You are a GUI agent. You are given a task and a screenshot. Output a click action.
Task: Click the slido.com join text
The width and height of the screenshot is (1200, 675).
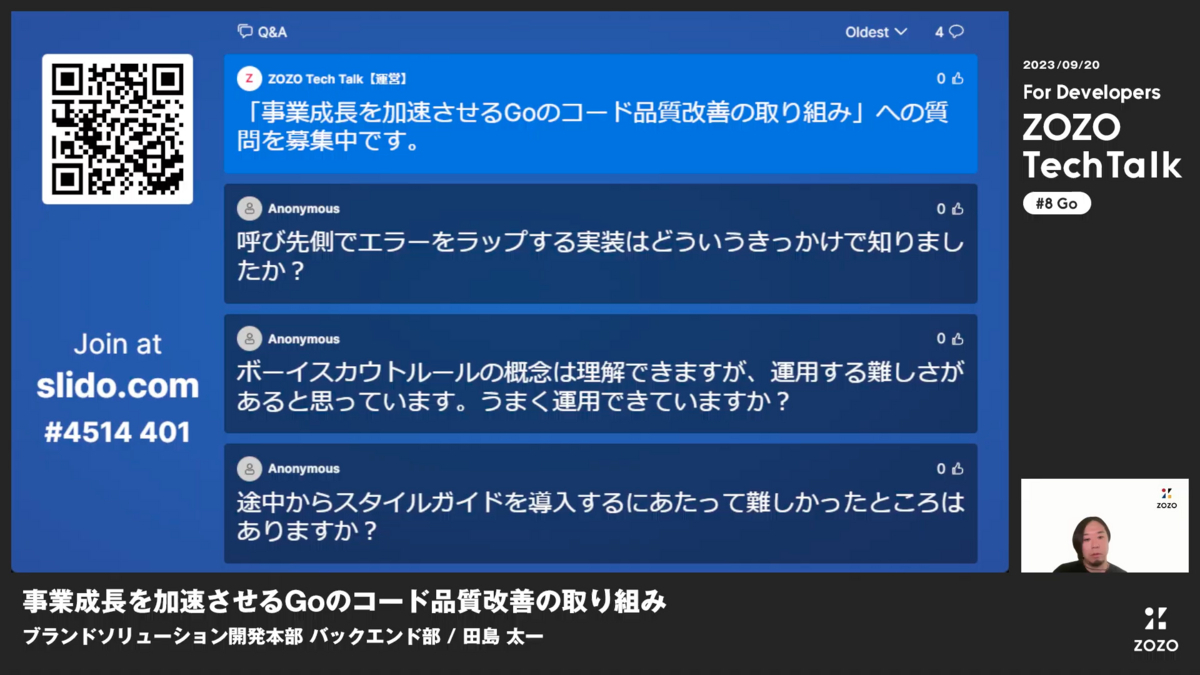(x=118, y=386)
